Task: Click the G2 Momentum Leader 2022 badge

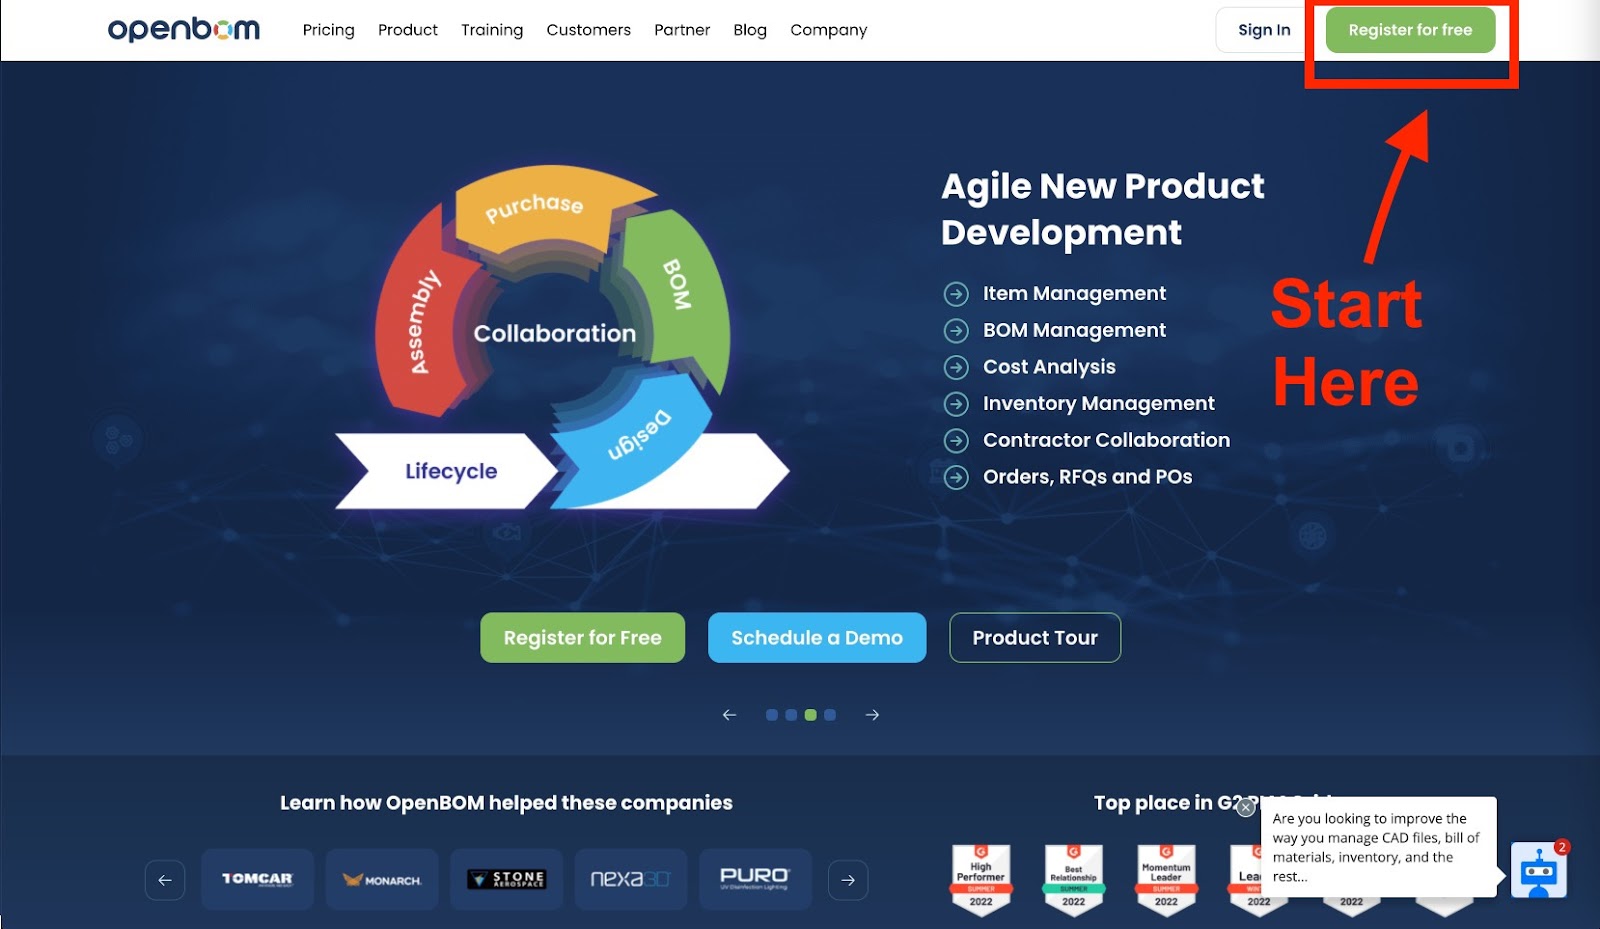Action: [1166, 879]
